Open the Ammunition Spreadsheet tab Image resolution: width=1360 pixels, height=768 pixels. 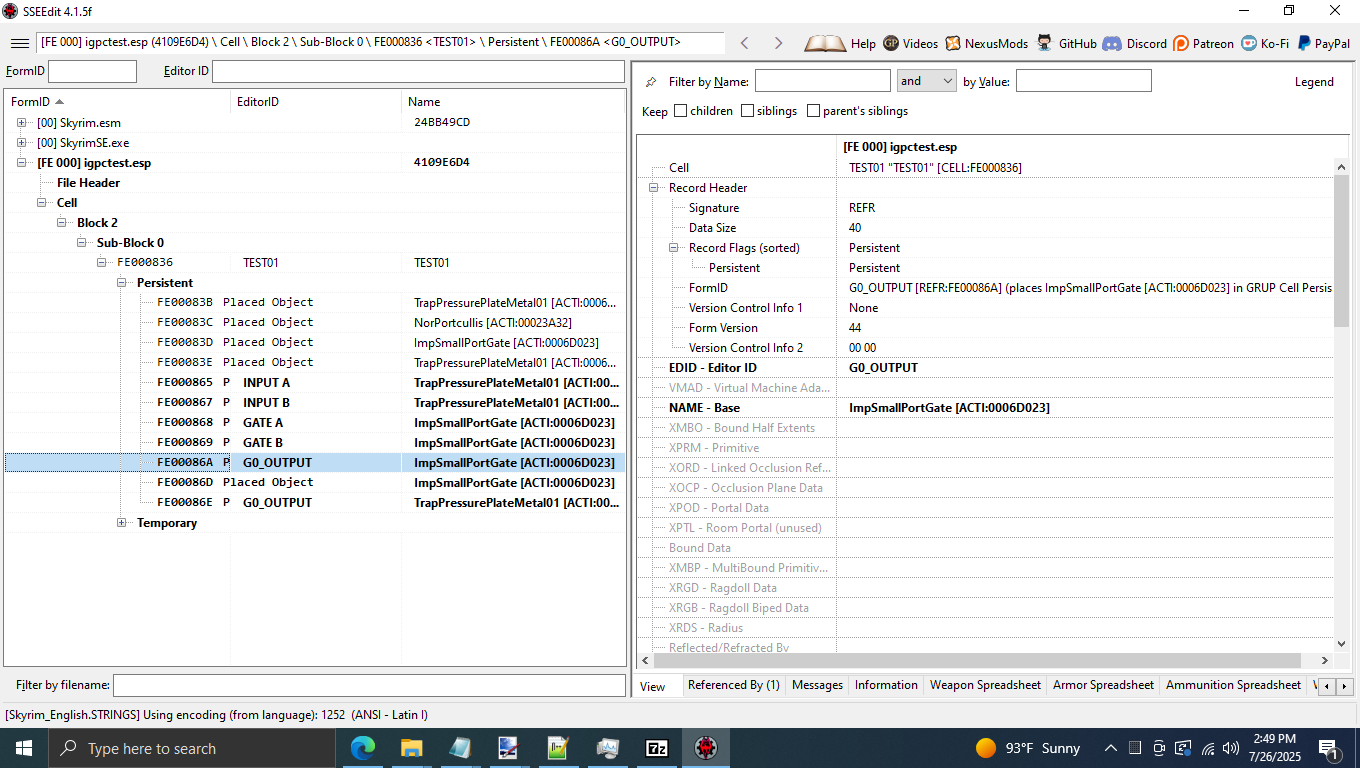tap(1233, 685)
